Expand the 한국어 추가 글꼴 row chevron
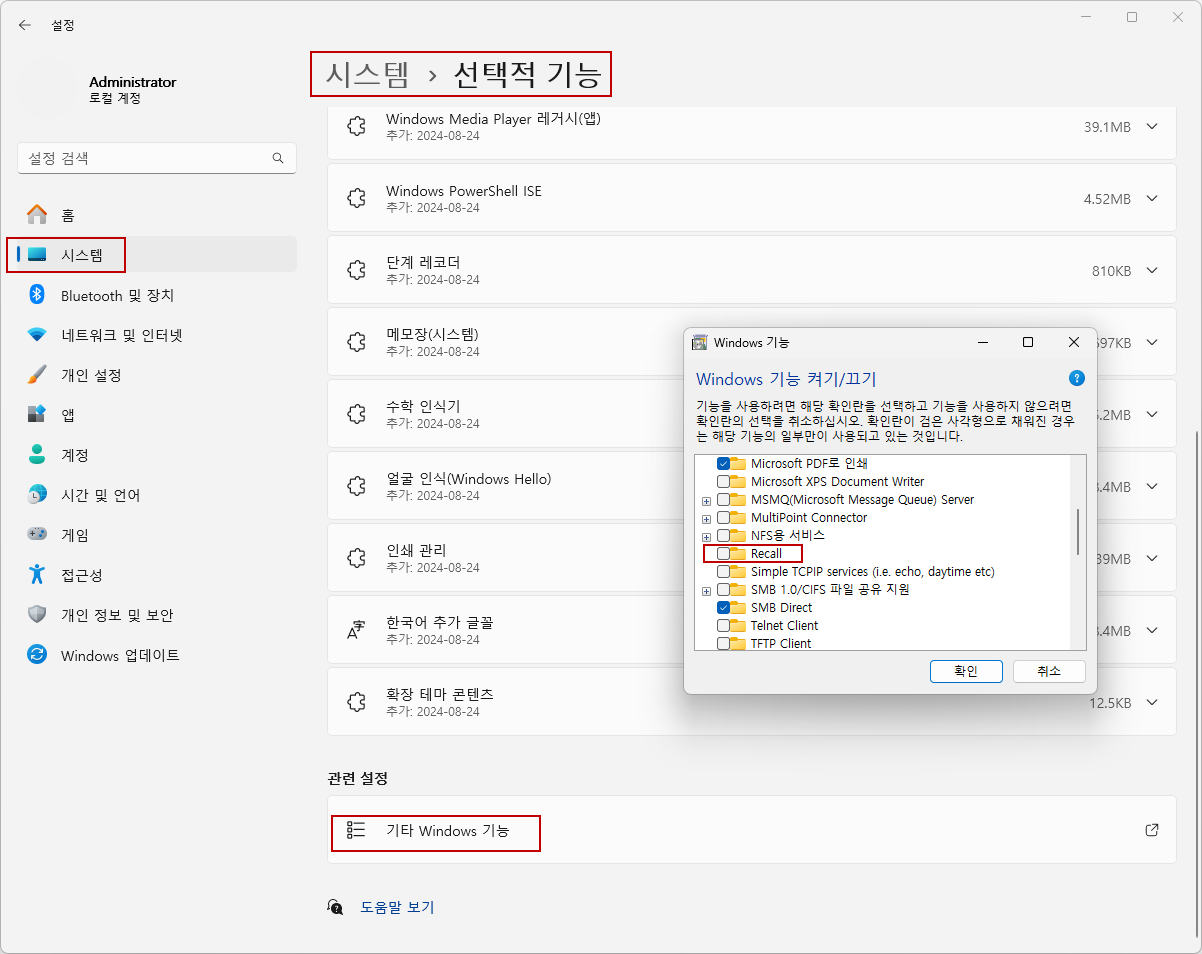This screenshot has width=1202, height=954. (x=1152, y=631)
